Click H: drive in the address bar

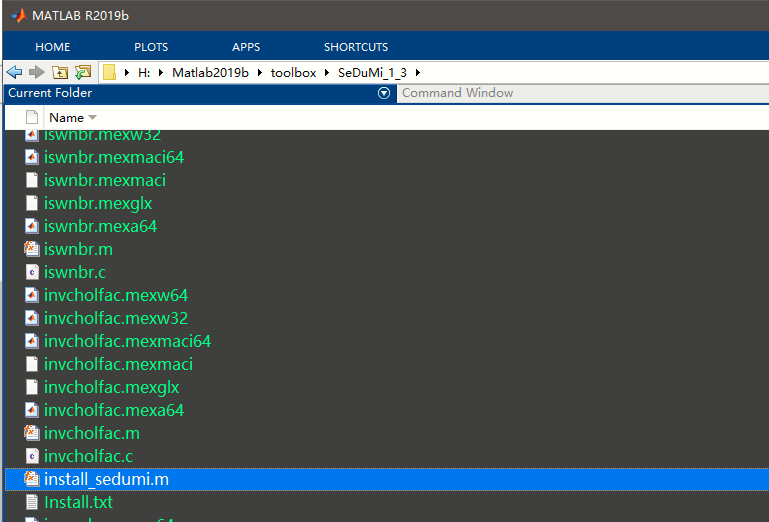[x=144, y=73]
